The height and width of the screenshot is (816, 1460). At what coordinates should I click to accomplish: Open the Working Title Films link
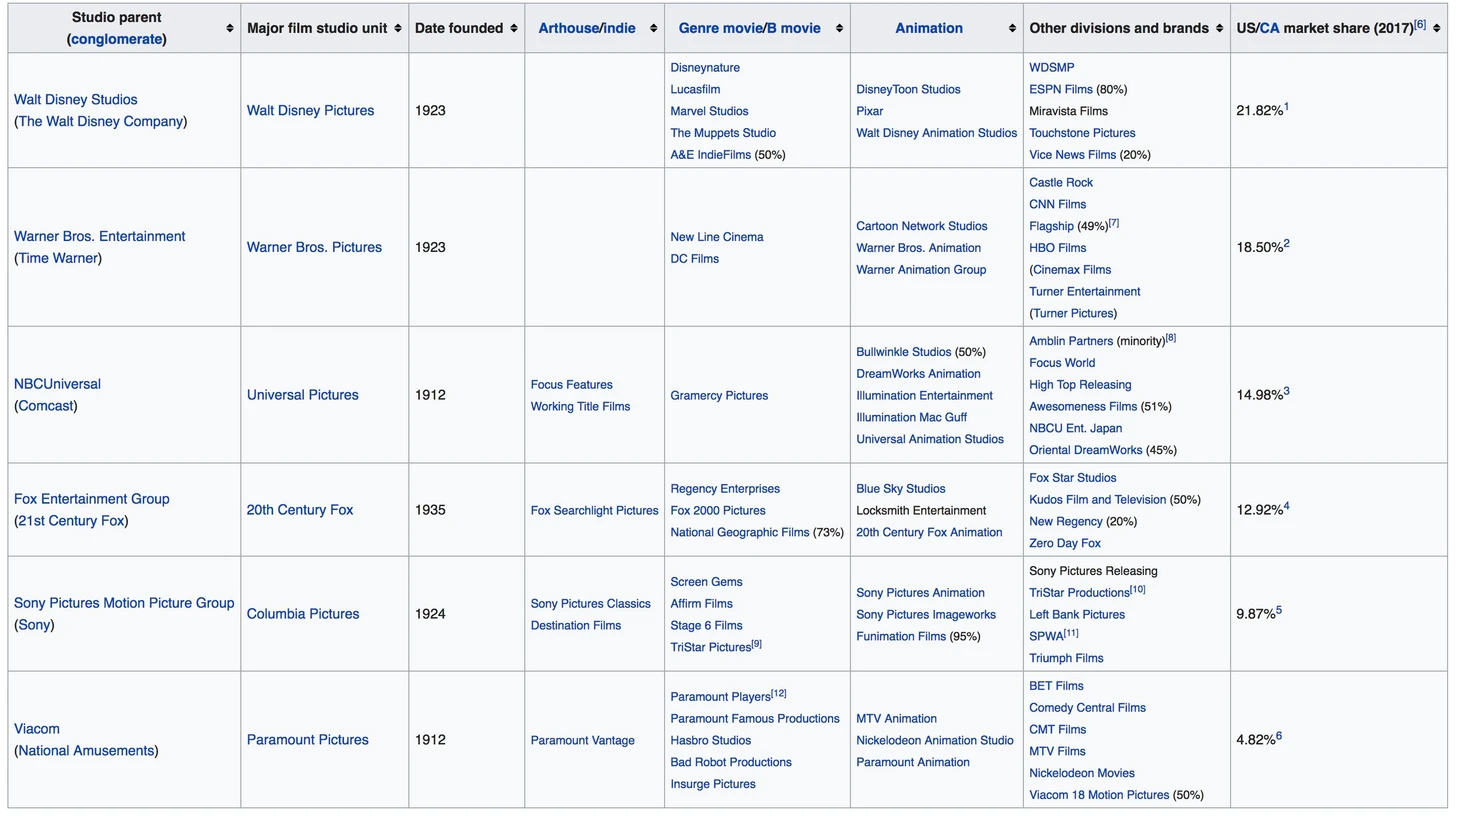tap(580, 406)
